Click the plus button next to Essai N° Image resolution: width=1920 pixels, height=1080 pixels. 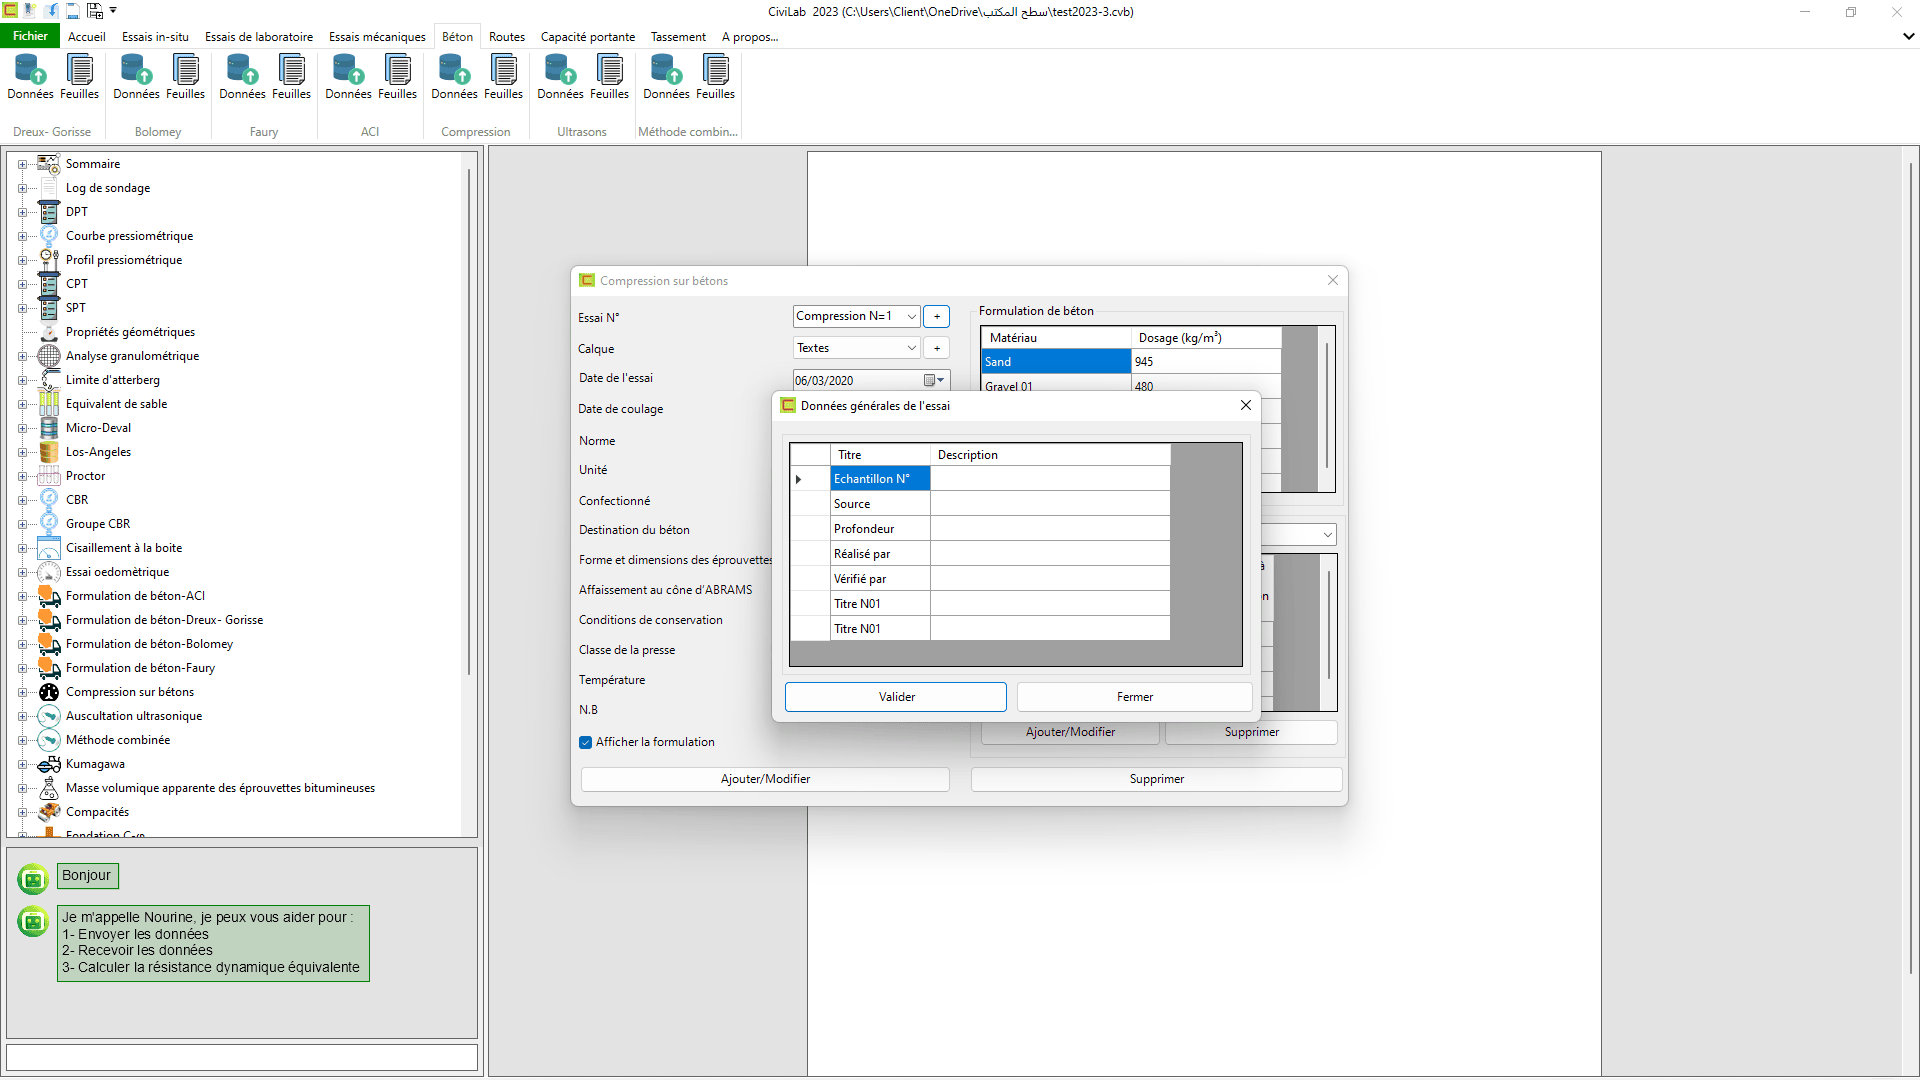point(936,316)
